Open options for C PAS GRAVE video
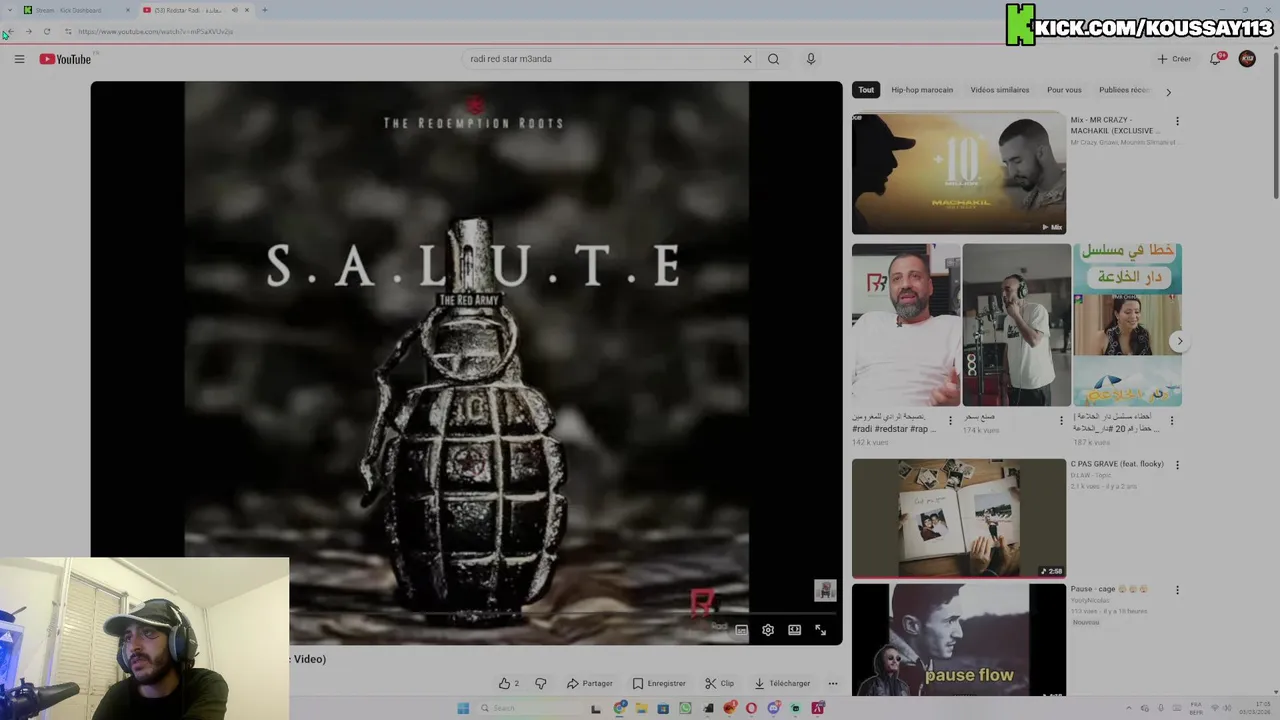Image resolution: width=1280 pixels, height=720 pixels. point(1177,465)
